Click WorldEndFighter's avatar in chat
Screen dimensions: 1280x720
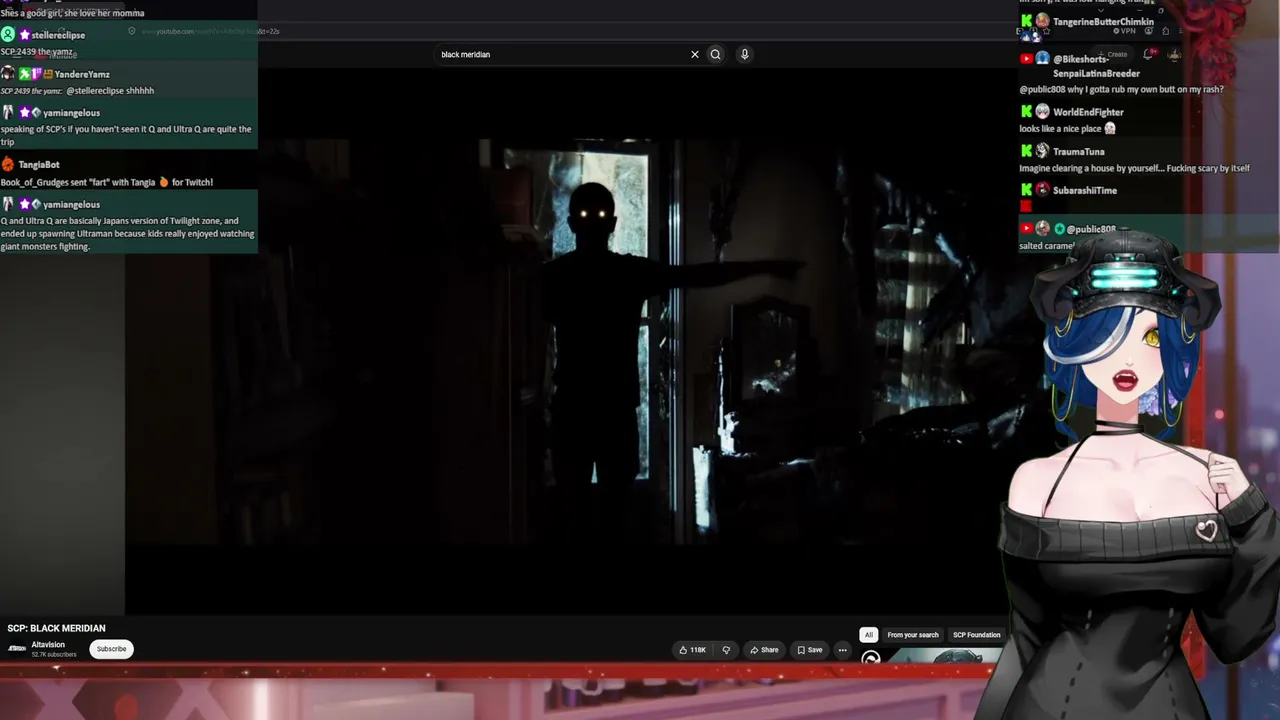1042,112
